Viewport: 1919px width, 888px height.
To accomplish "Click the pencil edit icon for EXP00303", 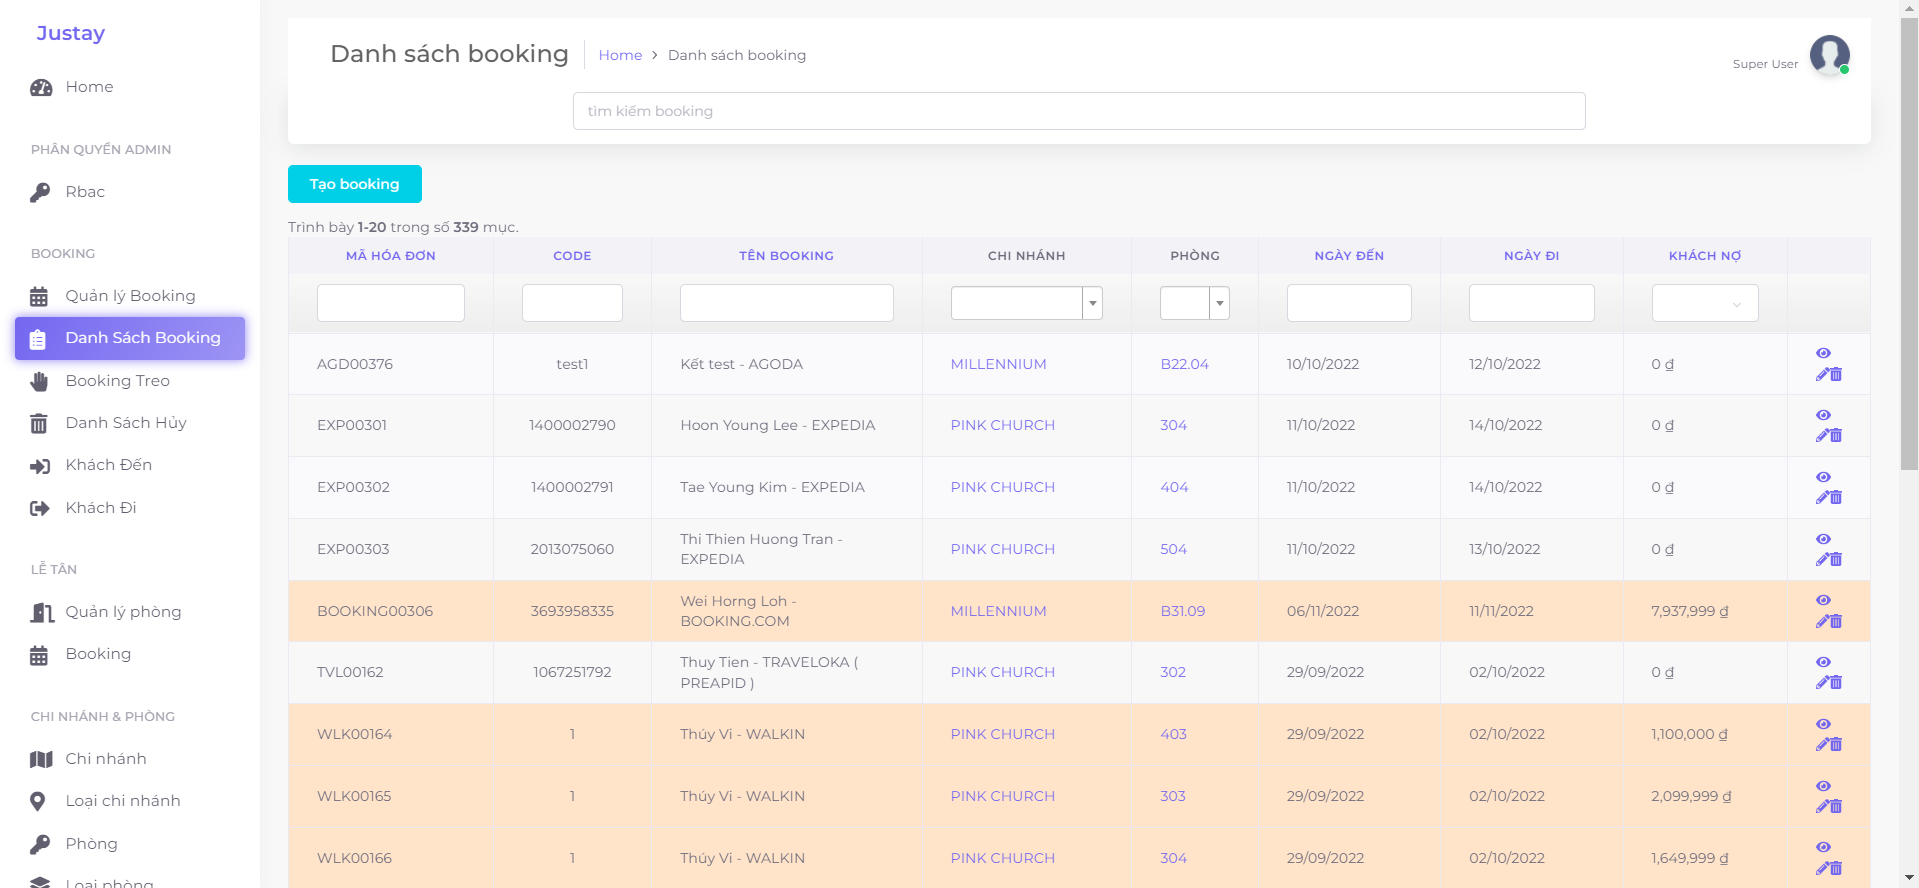I will point(1822,560).
